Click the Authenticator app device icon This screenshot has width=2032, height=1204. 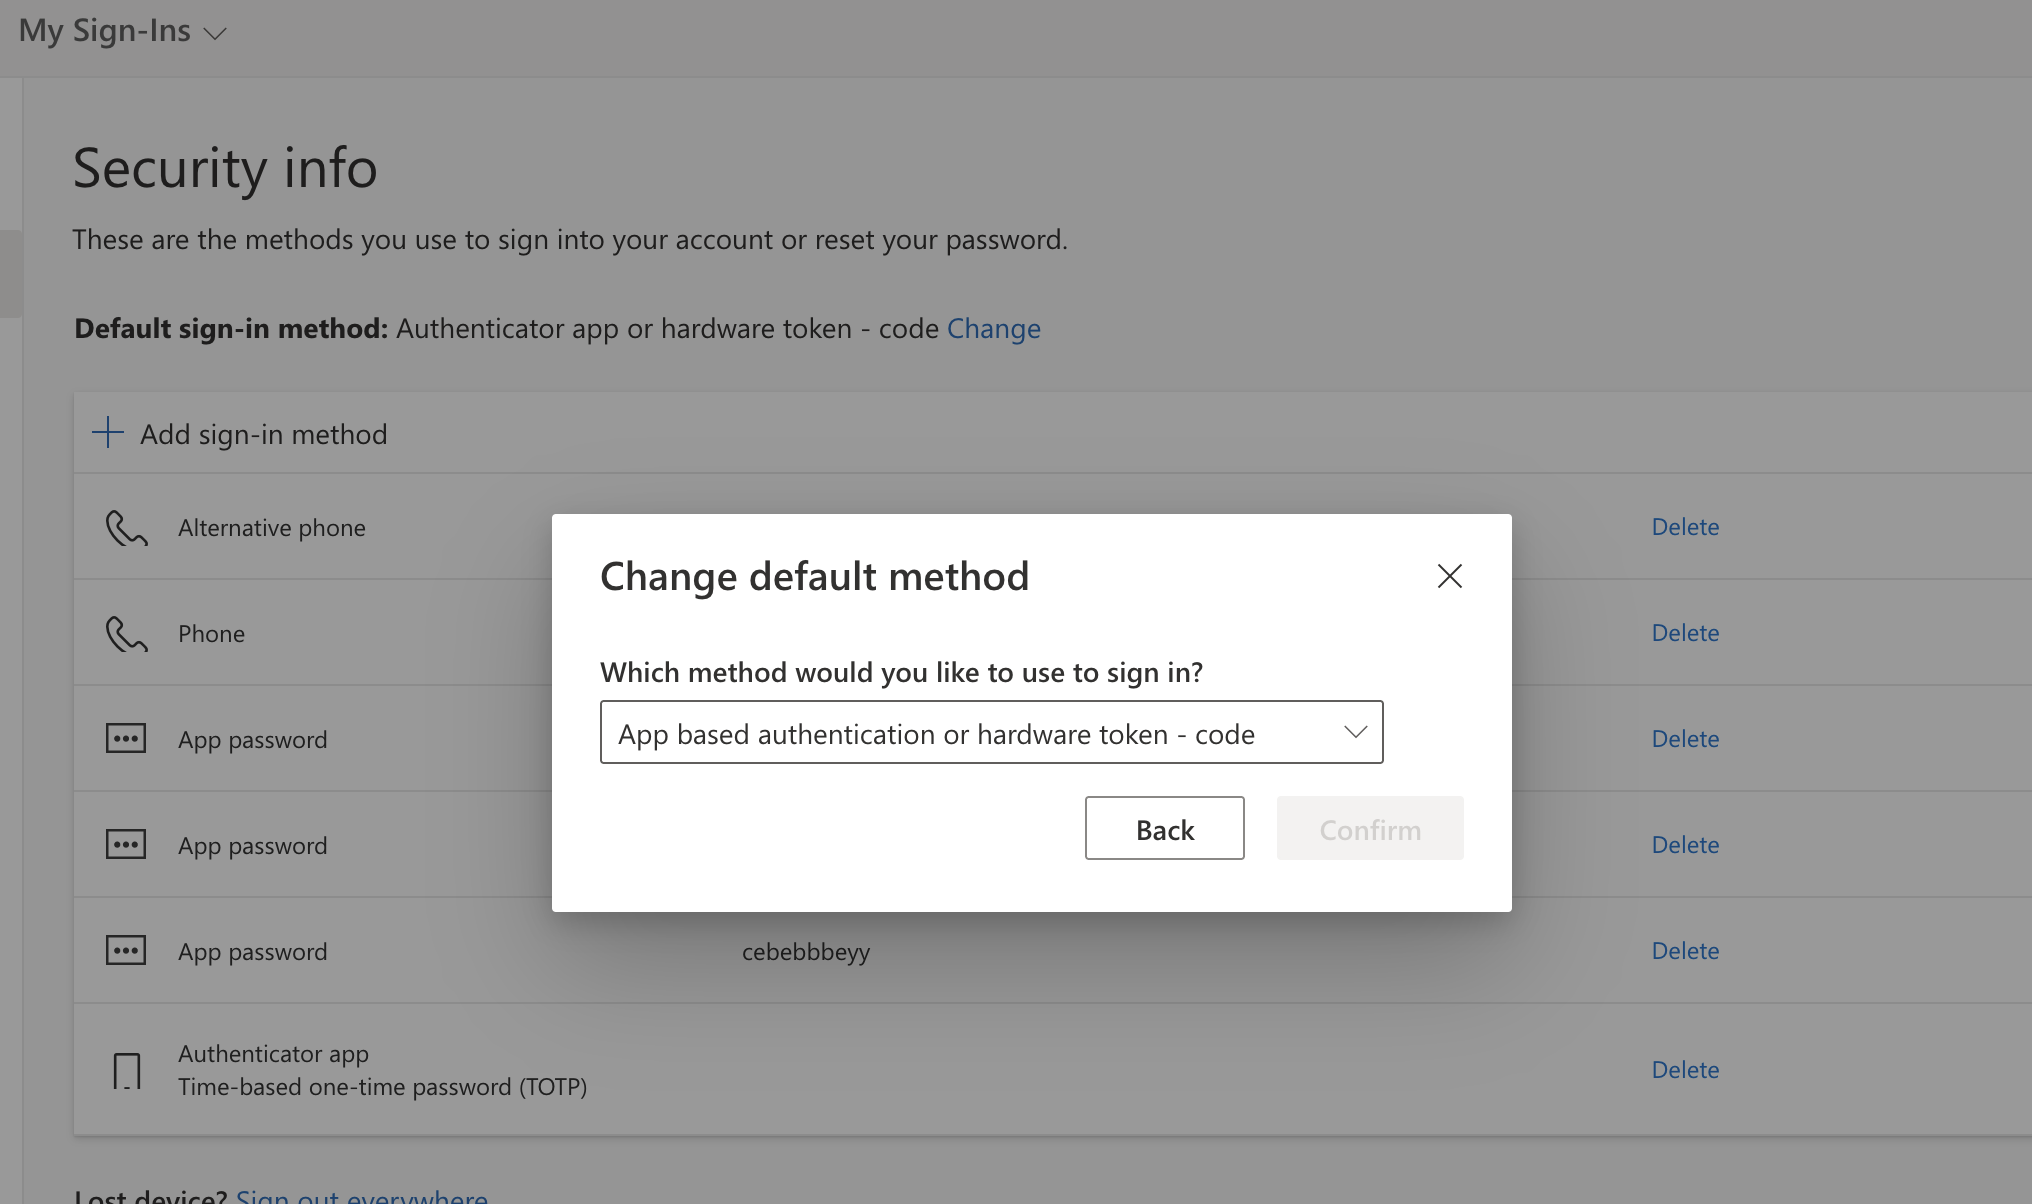[x=126, y=1069]
